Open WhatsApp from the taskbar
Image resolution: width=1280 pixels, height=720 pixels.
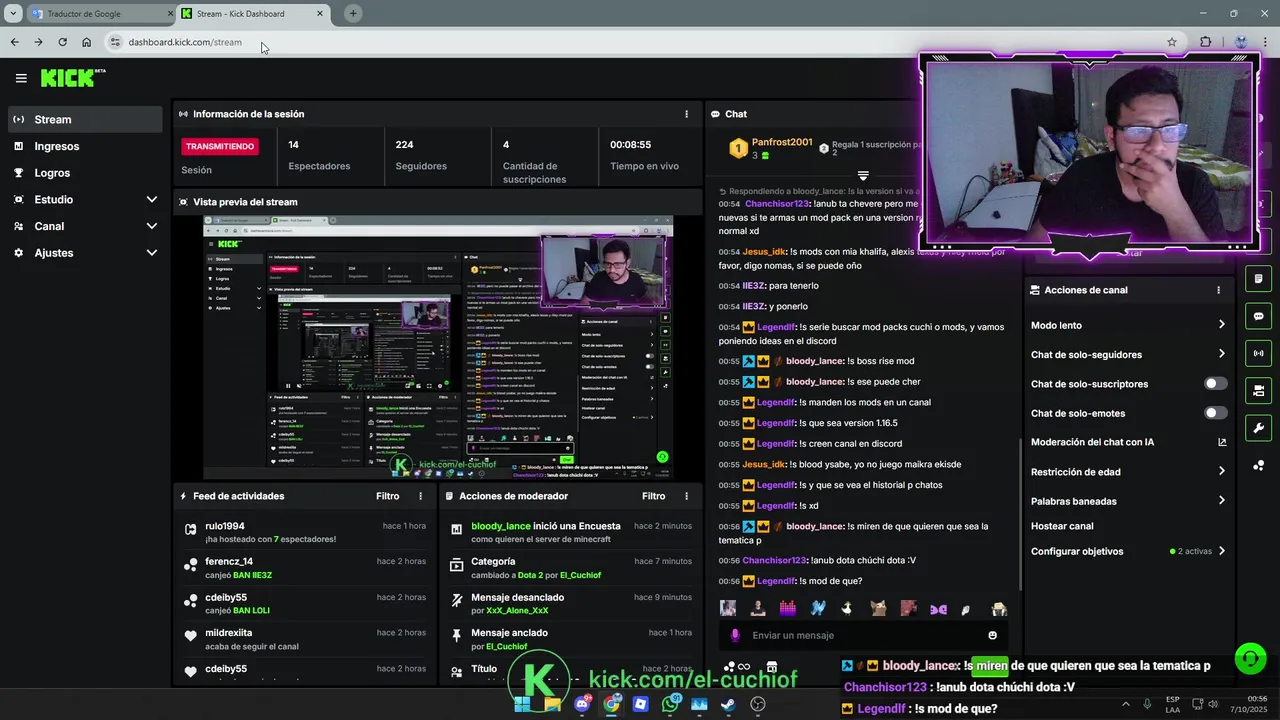click(670, 704)
